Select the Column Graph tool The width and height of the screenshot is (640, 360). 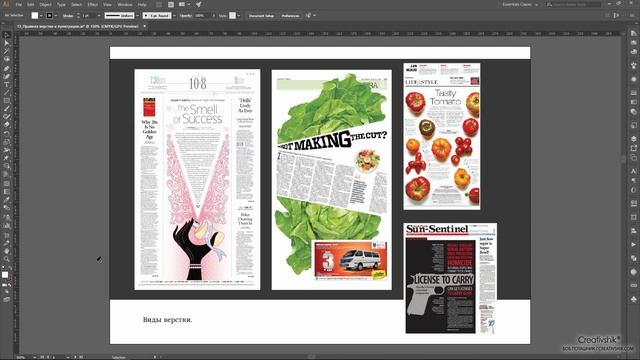pyautogui.click(x=7, y=225)
